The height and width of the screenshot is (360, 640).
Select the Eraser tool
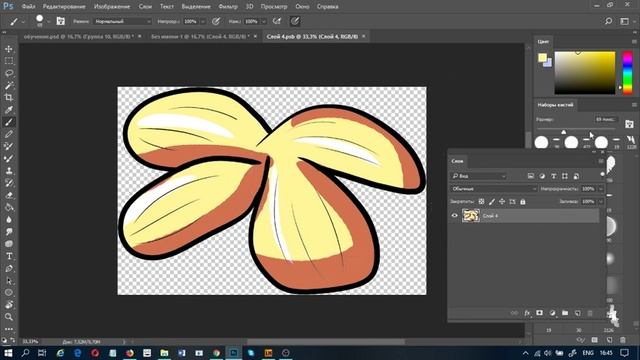pyautogui.click(x=9, y=195)
